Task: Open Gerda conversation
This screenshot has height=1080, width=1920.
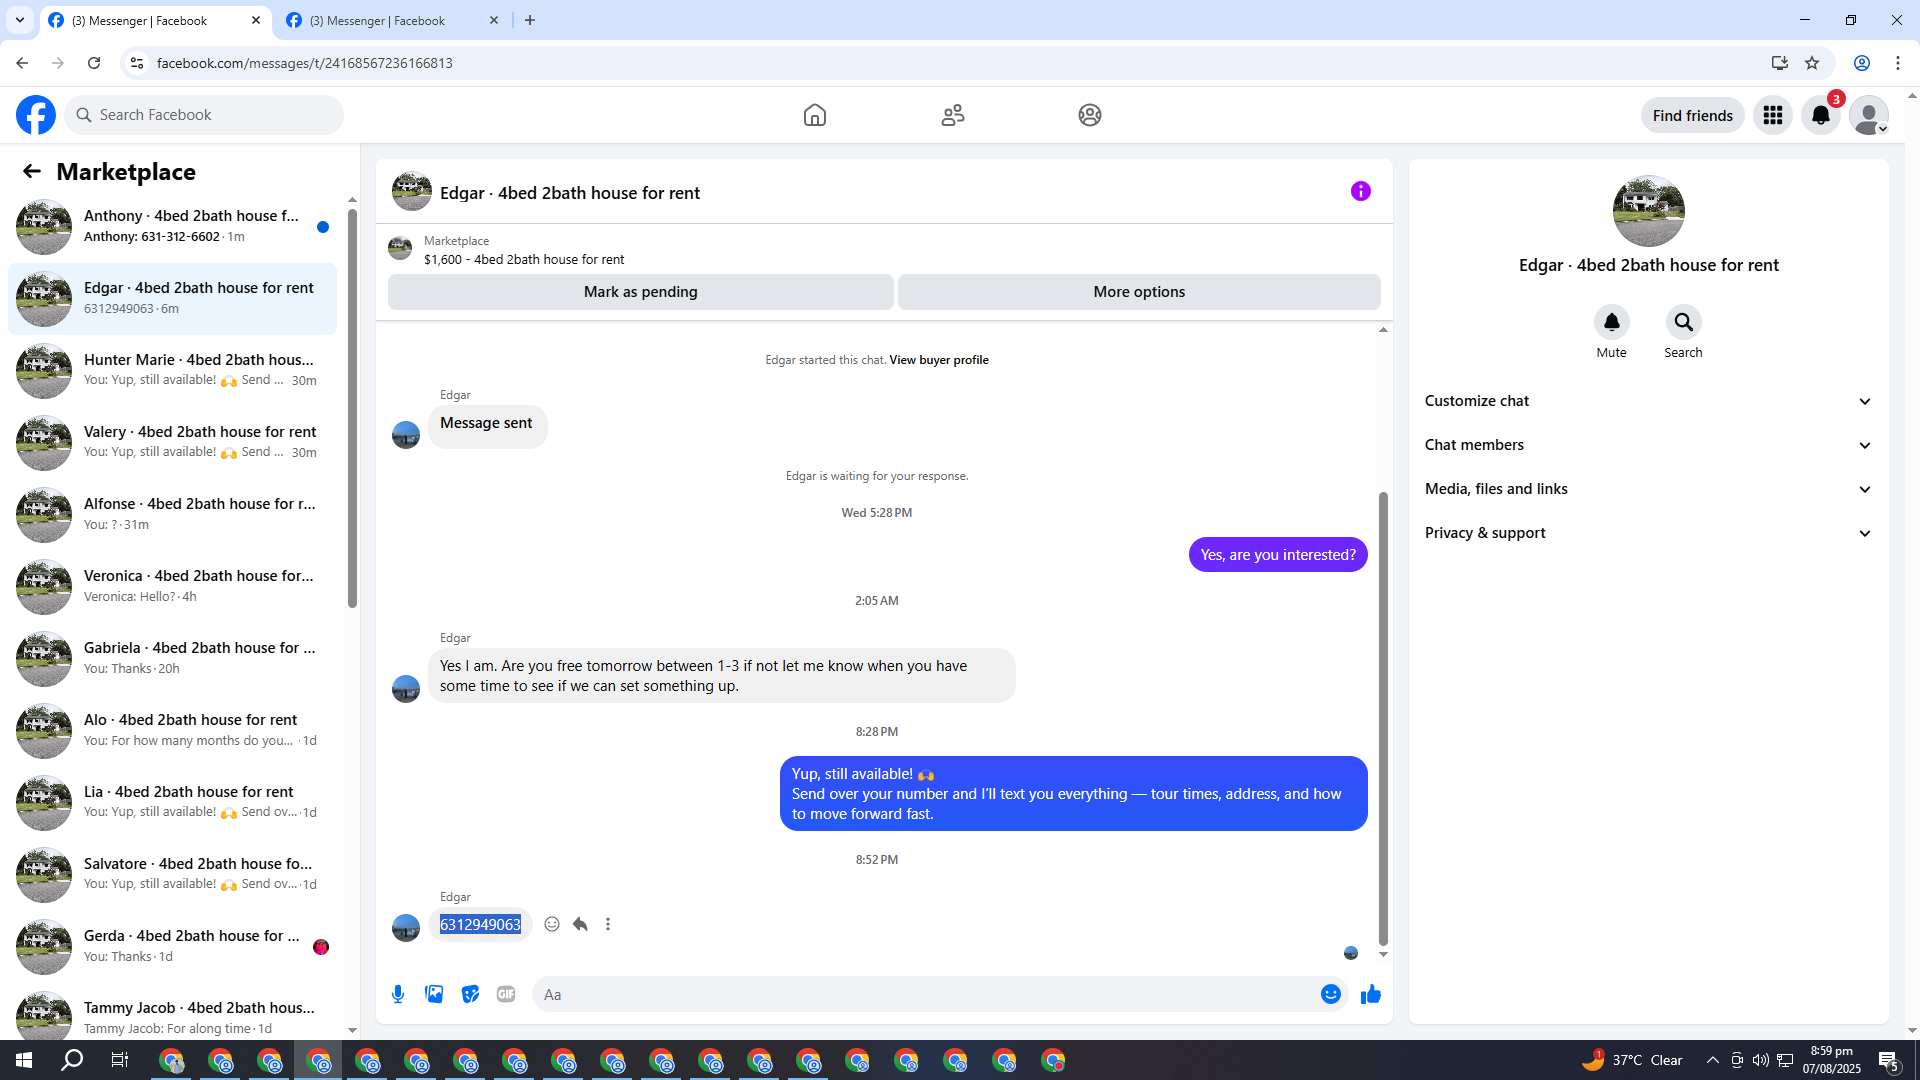Action: point(172,947)
